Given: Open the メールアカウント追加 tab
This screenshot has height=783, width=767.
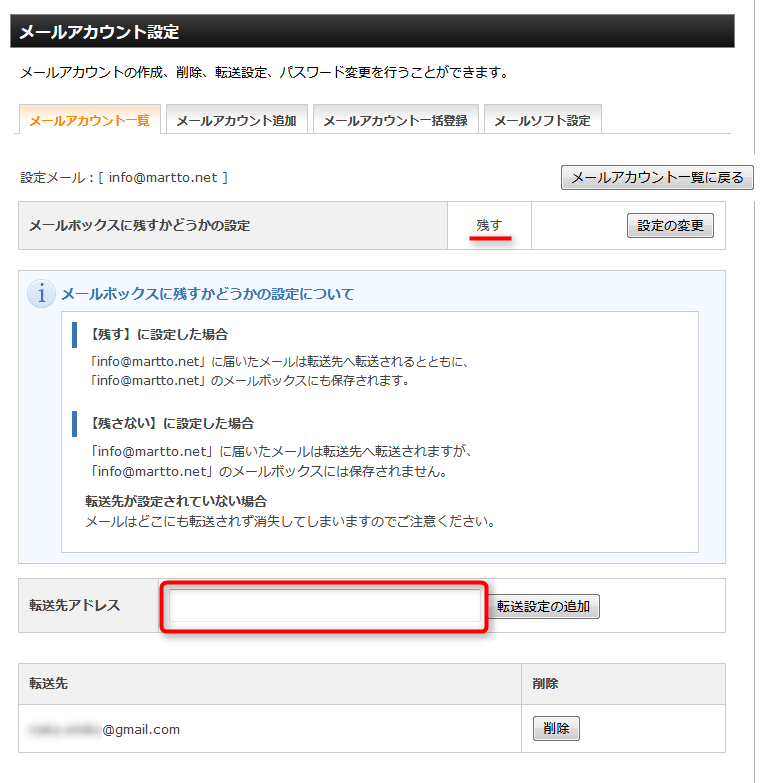Looking at the screenshot, I should (x=236, y=121).
